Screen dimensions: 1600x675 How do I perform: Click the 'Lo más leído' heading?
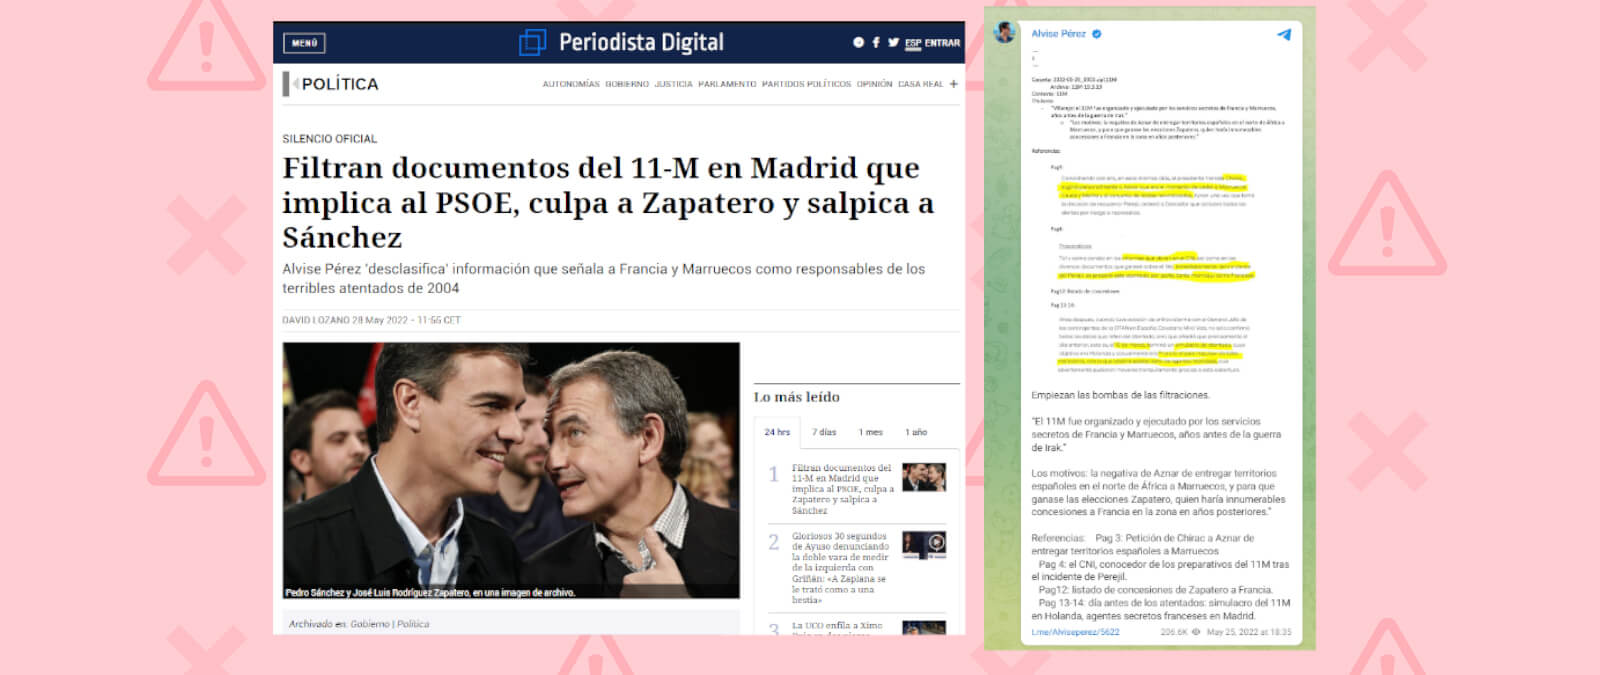point(797,397)
